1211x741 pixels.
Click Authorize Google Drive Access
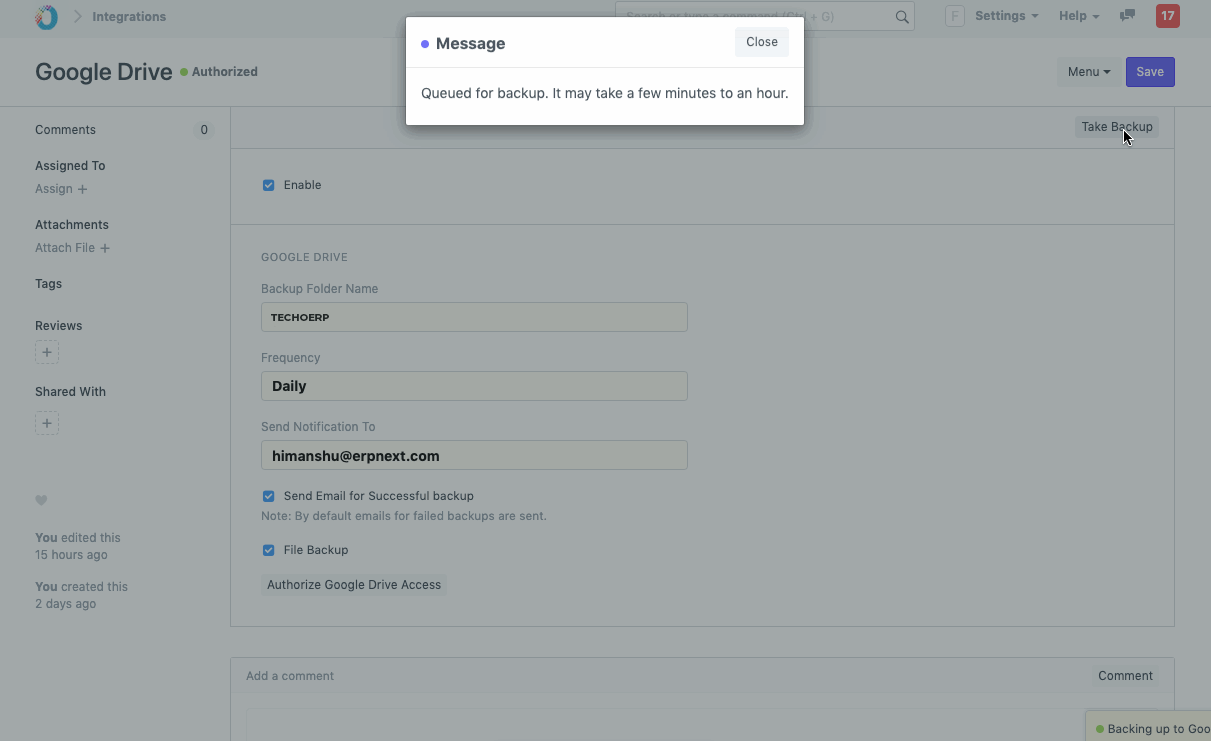pyautogui.click(x=354, y=585)
